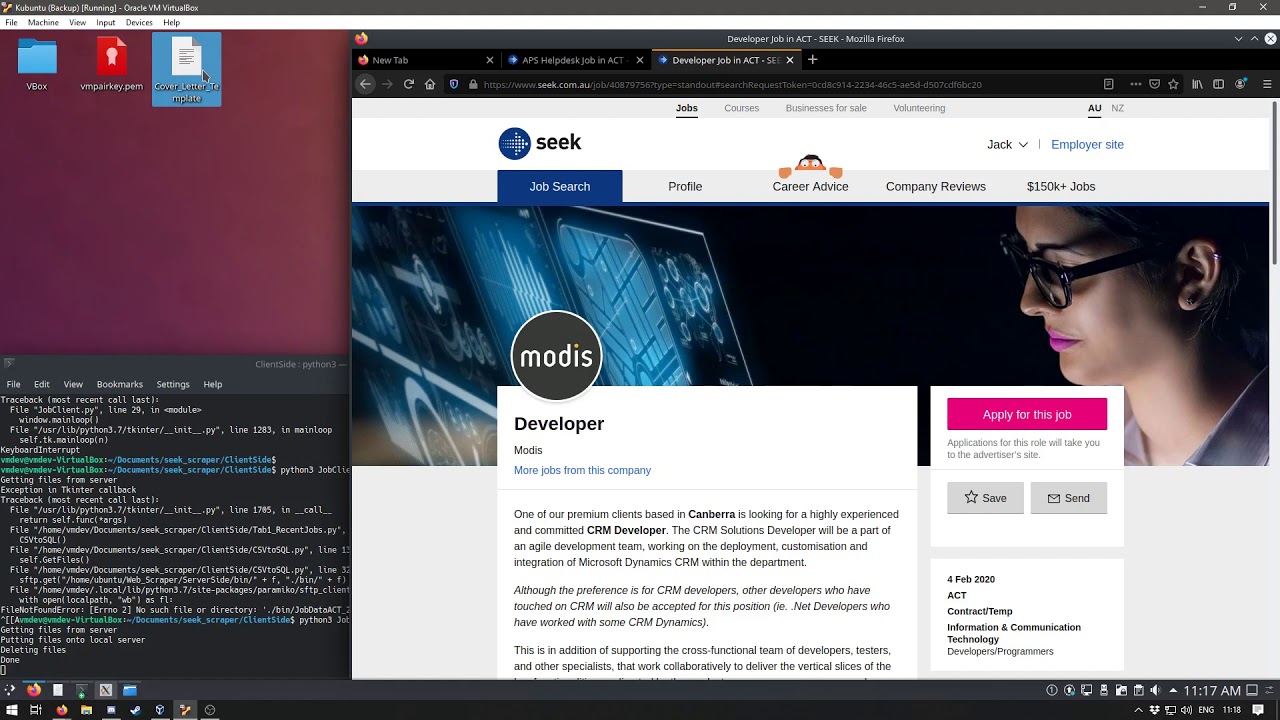This screenshot has height=720, width=1280.
Task: Open Windows notification center
Action: (1259, 710)
